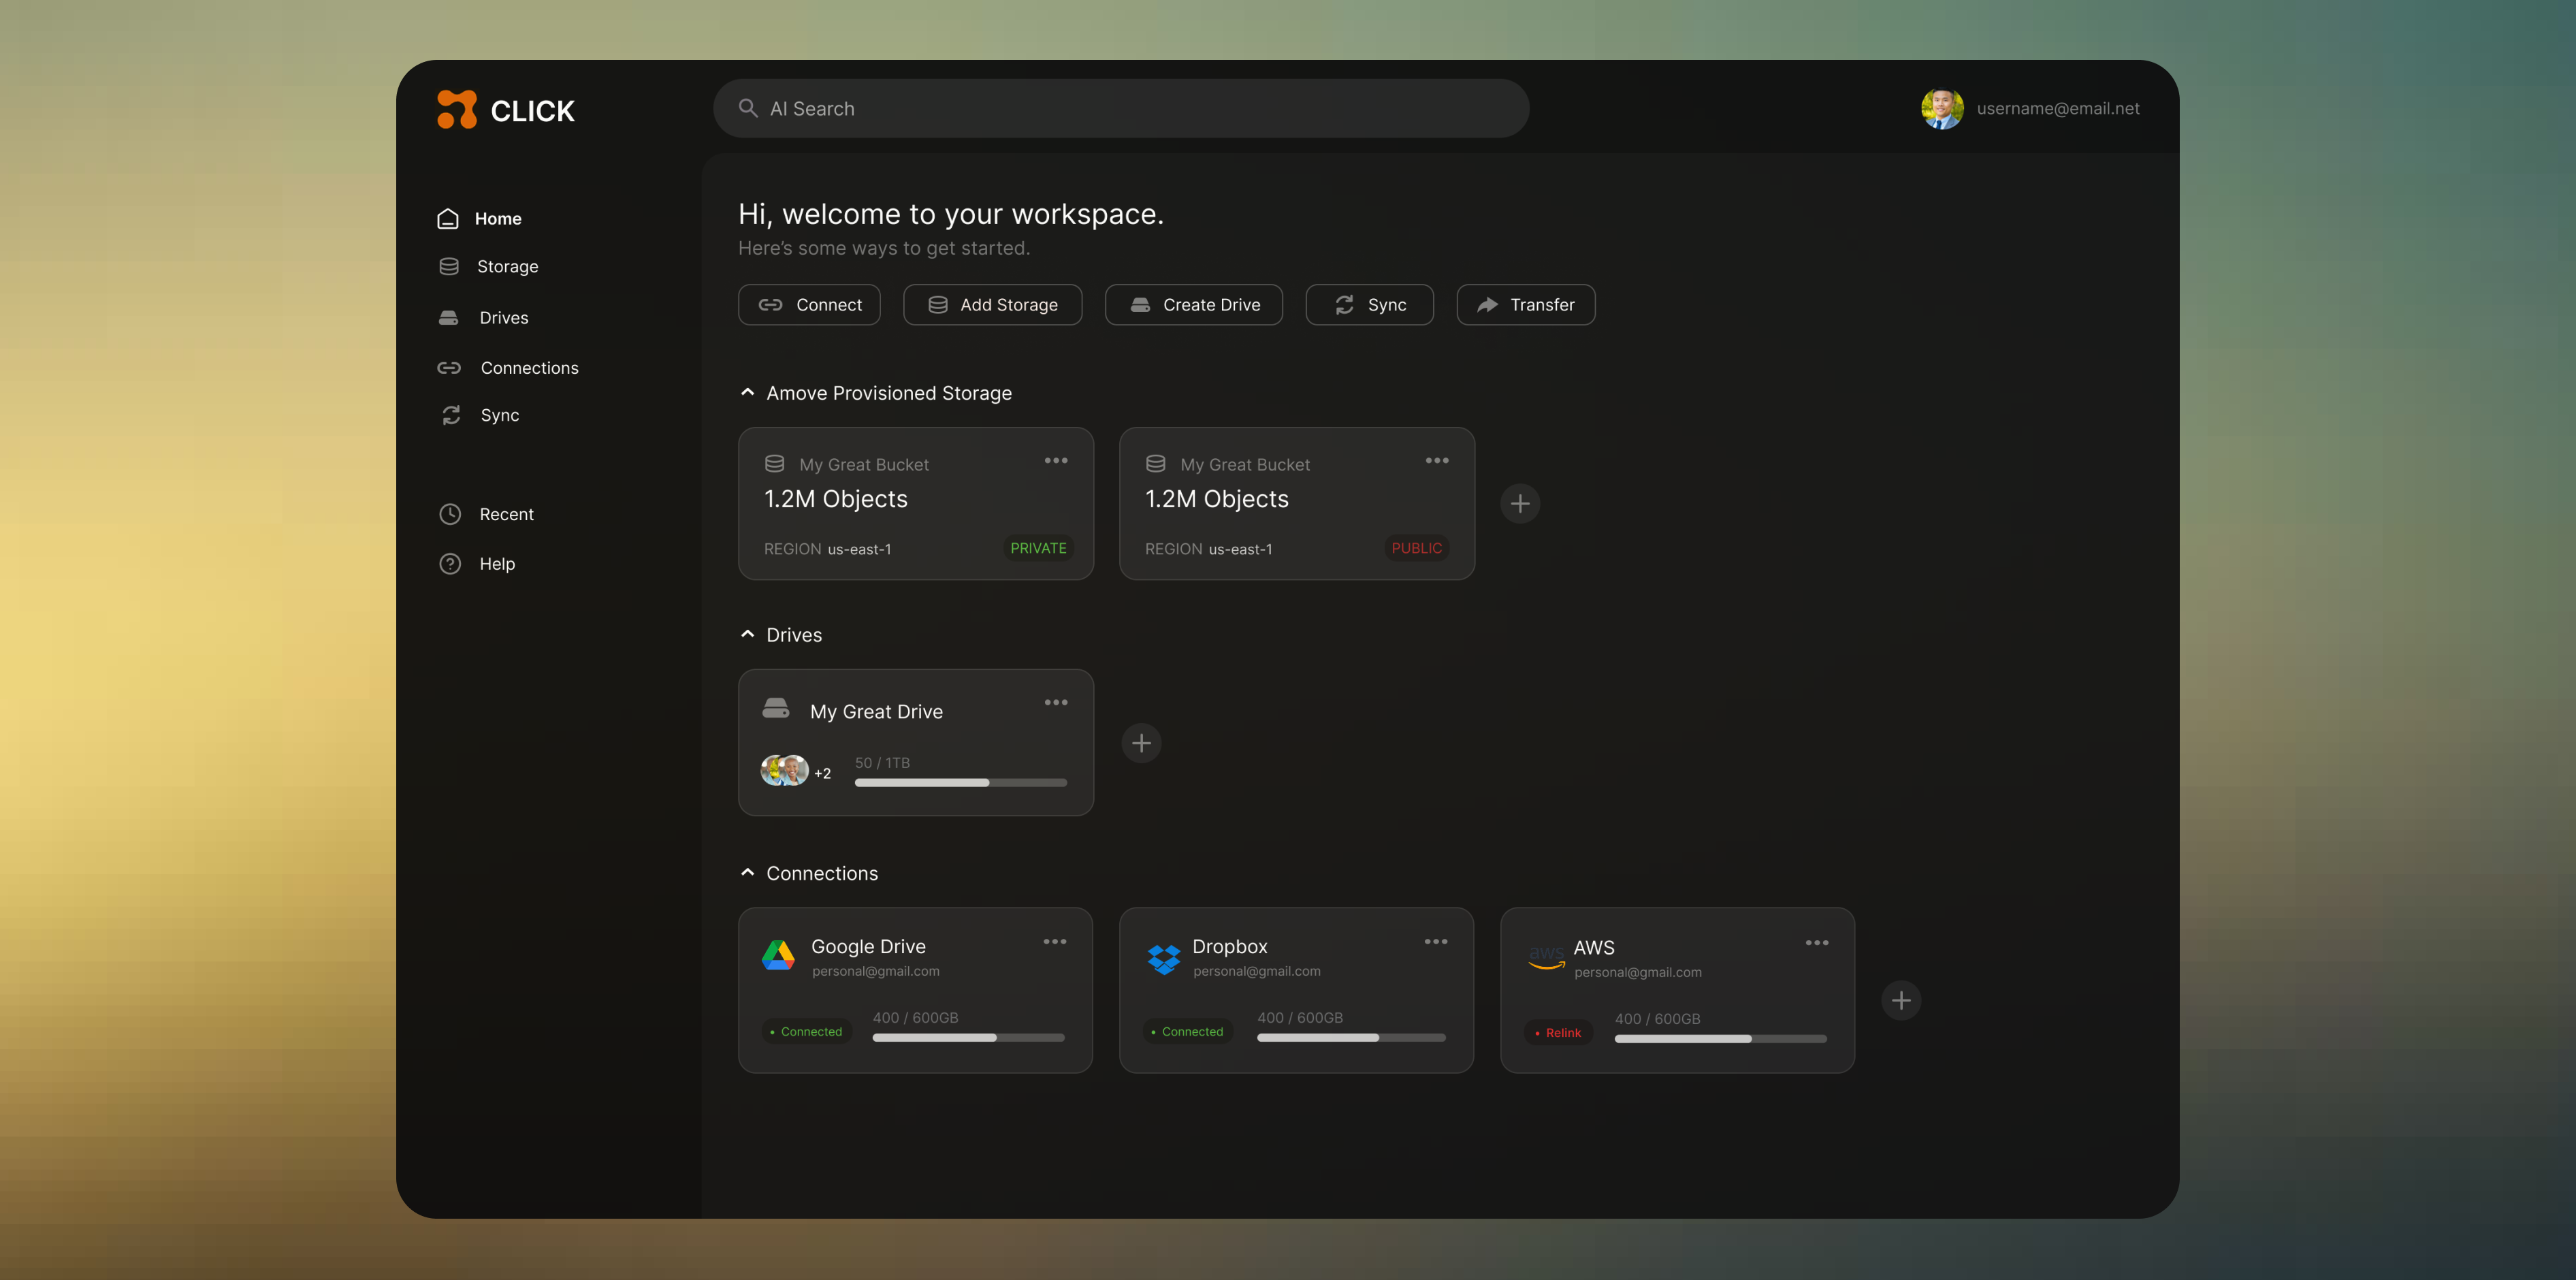Open three-dot menu on My Great Drive

pyautogui.click(x=1056, y=703)
